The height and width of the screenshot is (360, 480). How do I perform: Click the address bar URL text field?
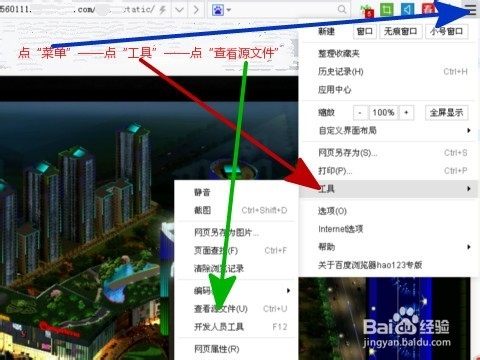pyautogui.click(x=78, y=10)
